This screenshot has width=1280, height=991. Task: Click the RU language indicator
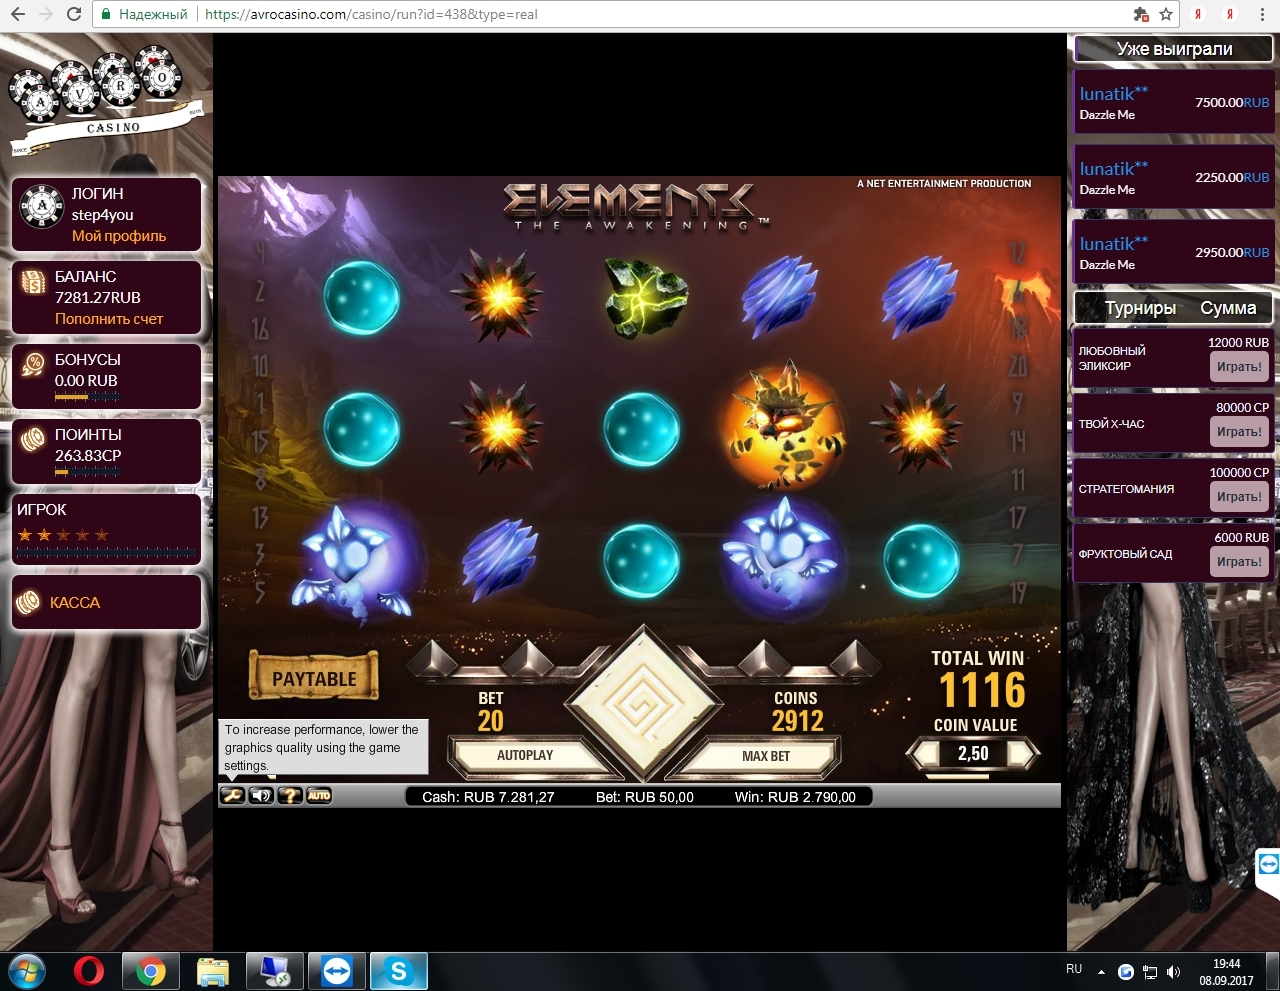pyautogui.click(x=1074, y=969)
